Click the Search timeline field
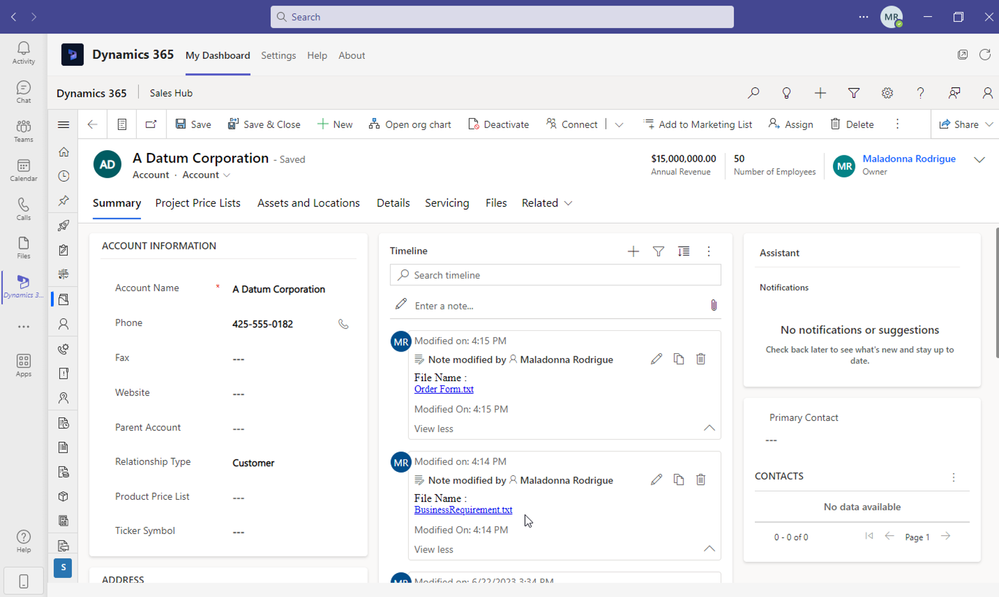Viewport: 999px width, 597px height. tap(555, 275)
